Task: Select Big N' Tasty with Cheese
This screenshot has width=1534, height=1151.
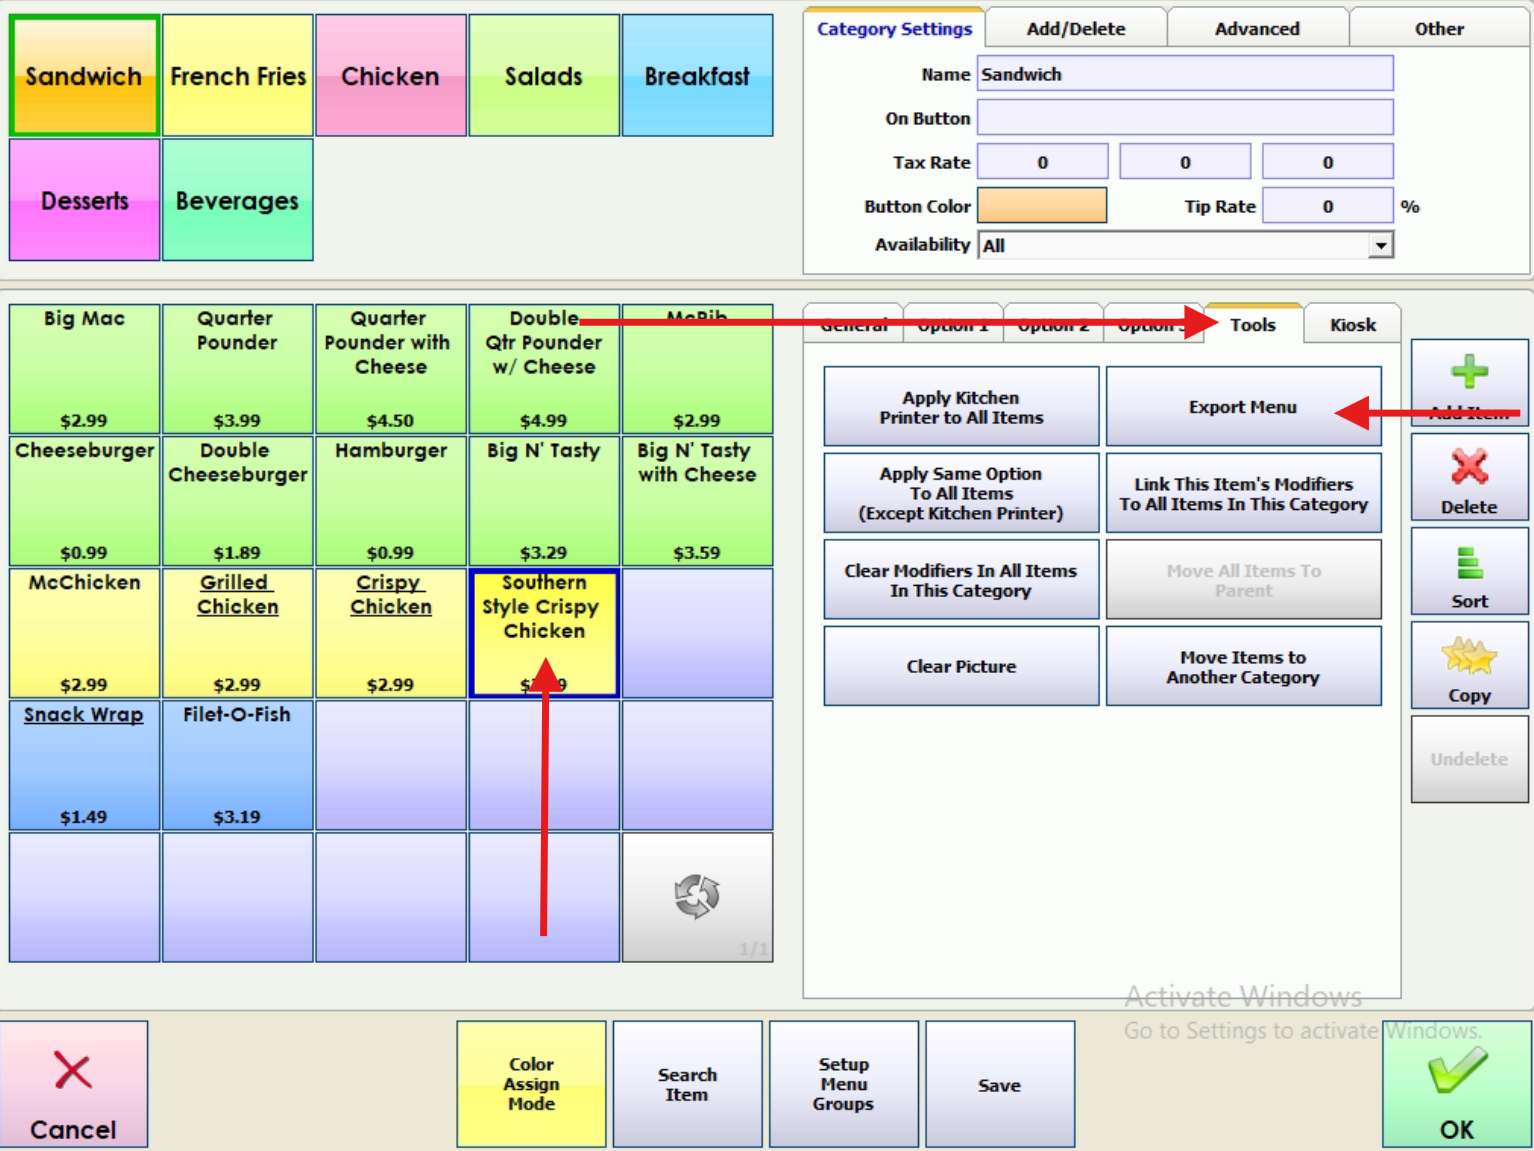Action: (x=697, y=501)
